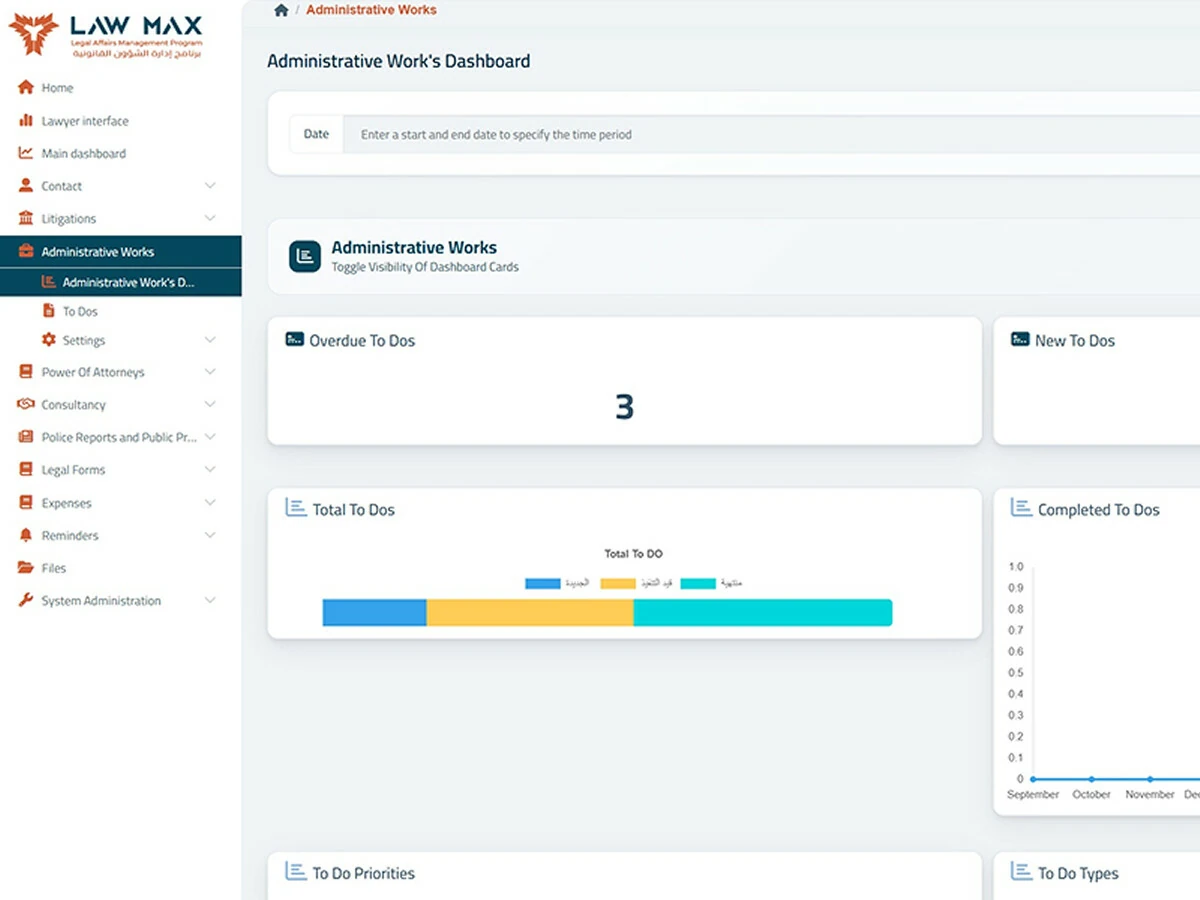Click the Overdue To Dos card icon
Image resolution: width=1200 pixels, height=900 pixels.
click(295, 340)
